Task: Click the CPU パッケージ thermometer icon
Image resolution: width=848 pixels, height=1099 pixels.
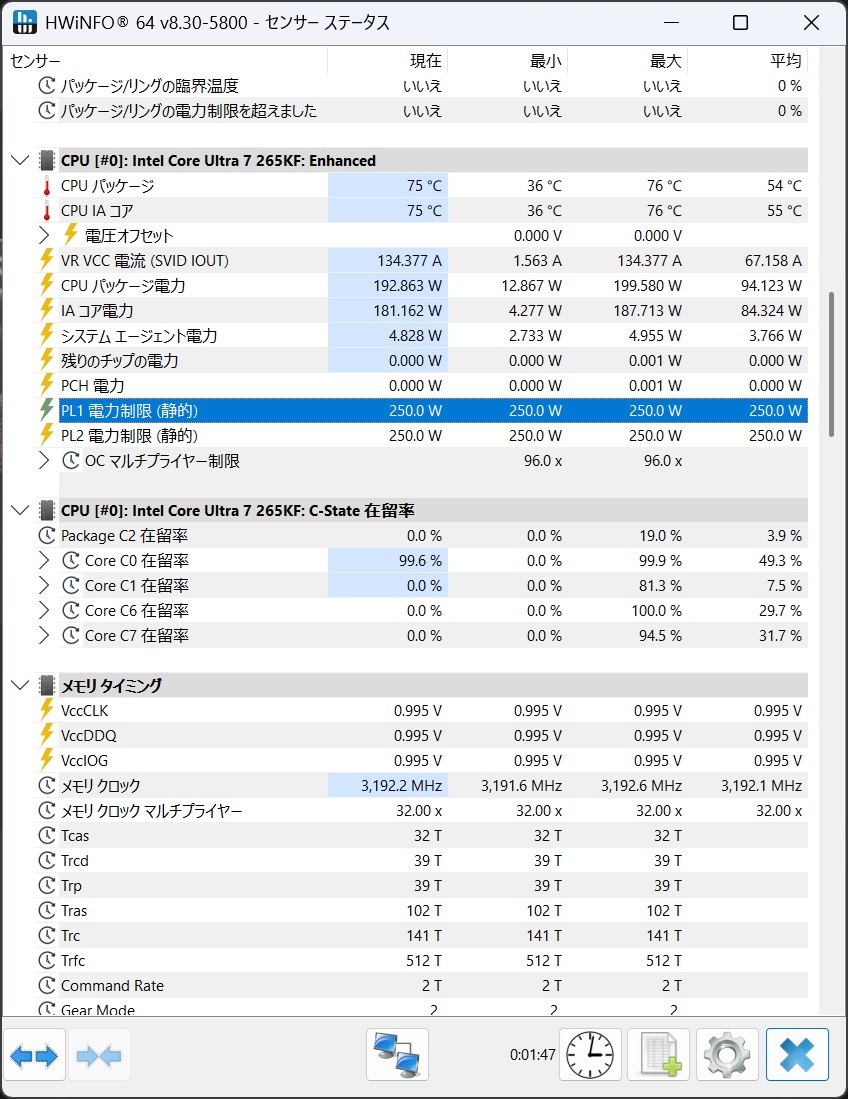Action: [x=46, y=186]
